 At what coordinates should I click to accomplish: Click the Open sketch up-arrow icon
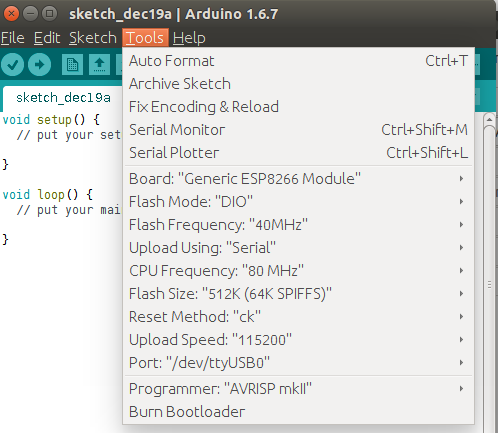(x=99, y=64)
